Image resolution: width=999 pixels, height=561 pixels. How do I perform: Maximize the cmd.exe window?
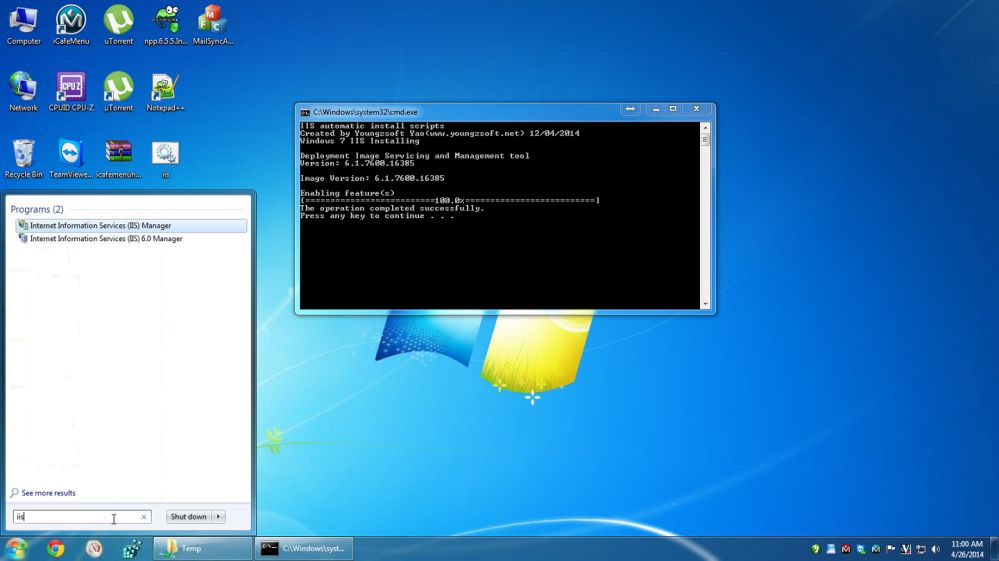click(673, 109)
